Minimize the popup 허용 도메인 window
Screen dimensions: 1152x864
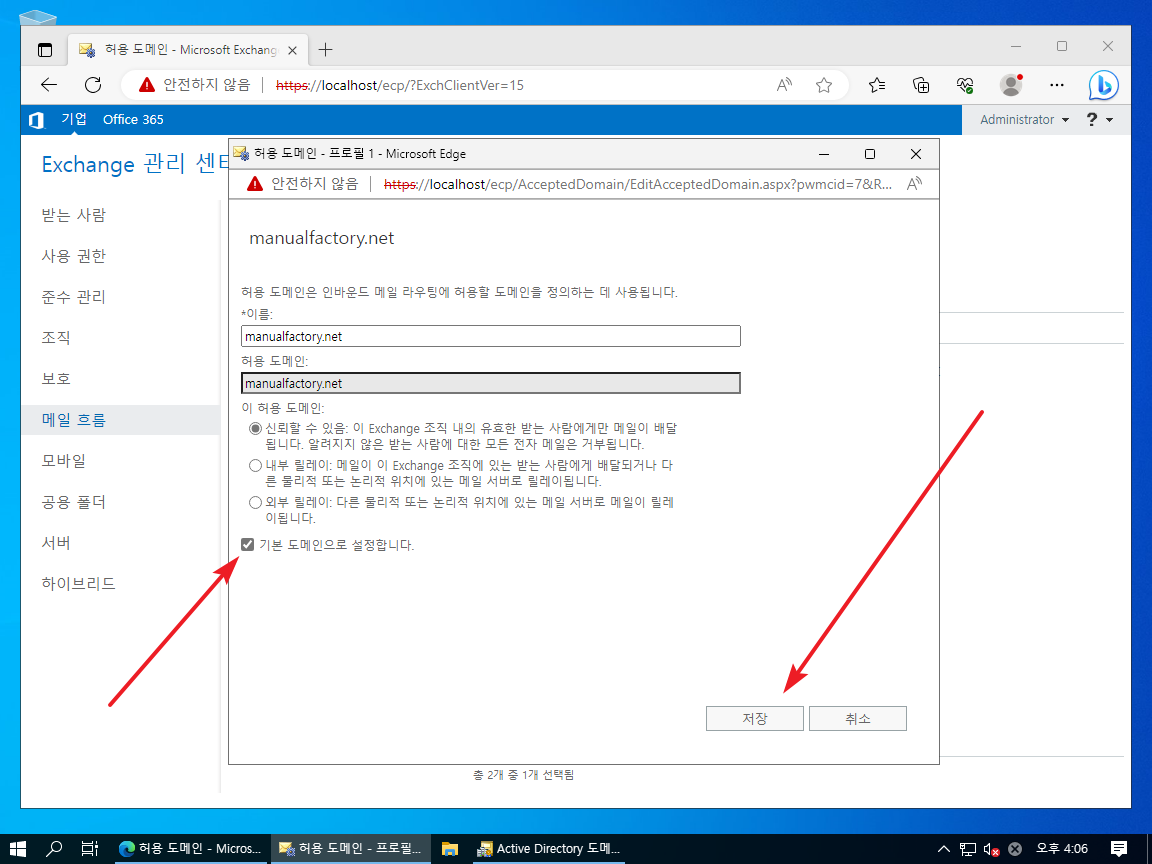coord(824,154)
